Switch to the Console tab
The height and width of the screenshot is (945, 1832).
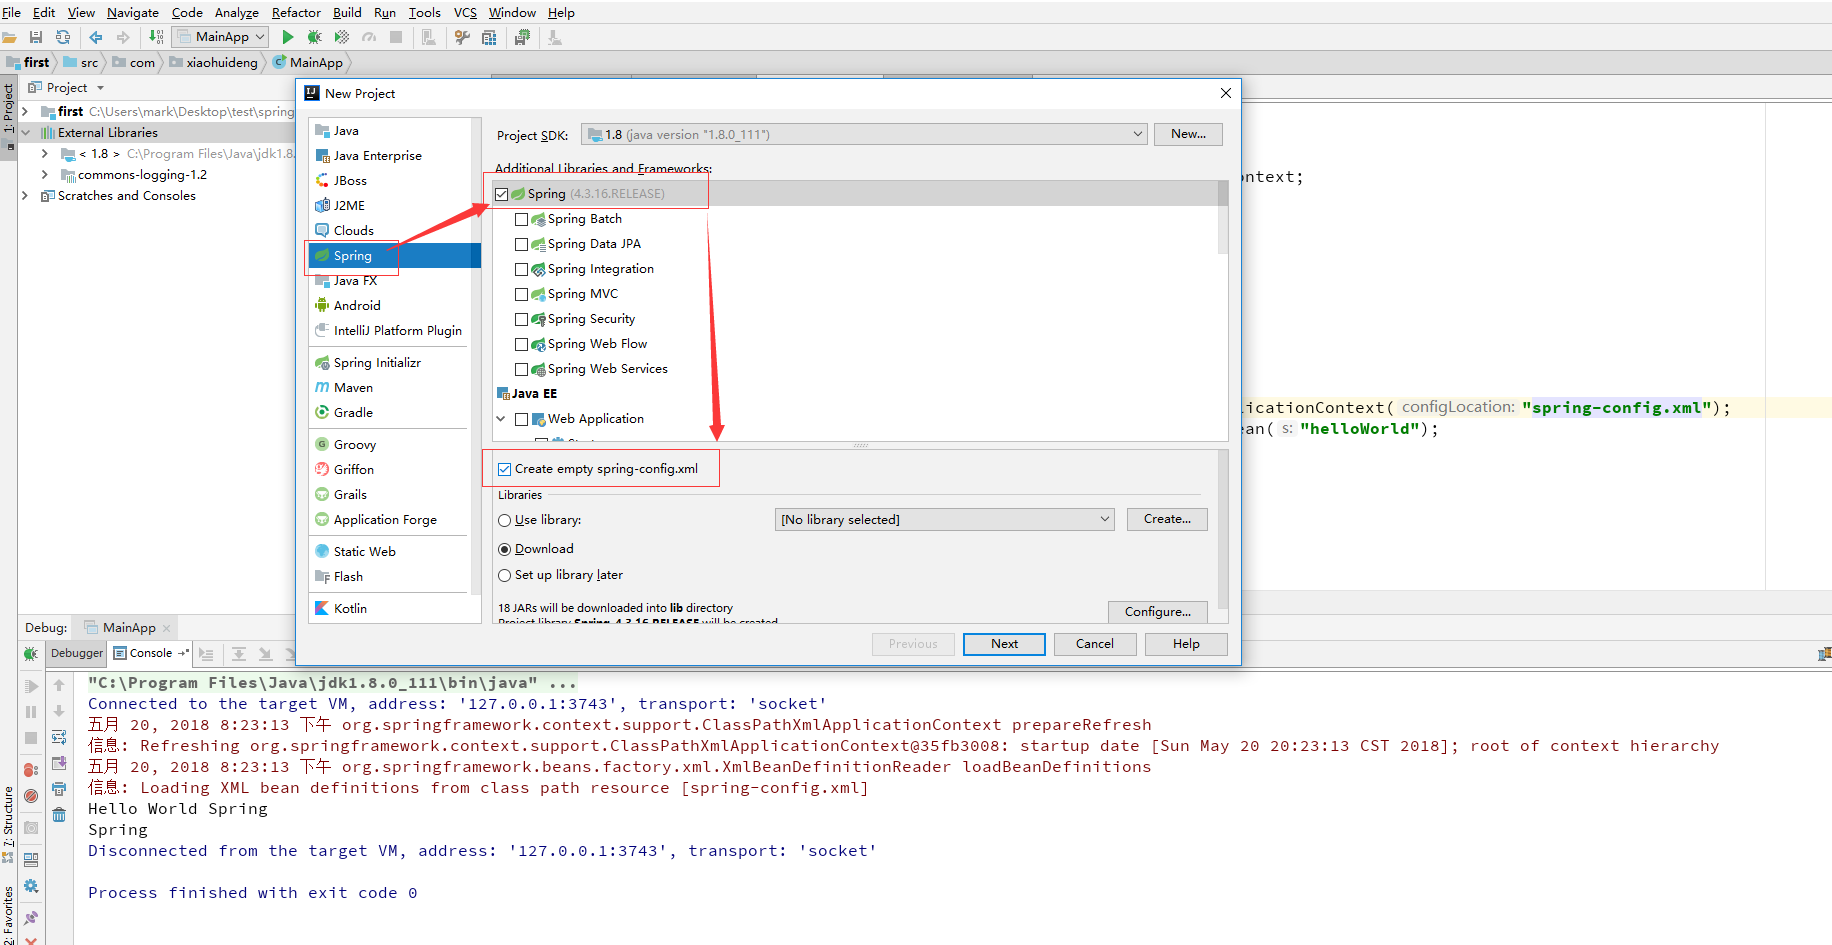(150, 653)
